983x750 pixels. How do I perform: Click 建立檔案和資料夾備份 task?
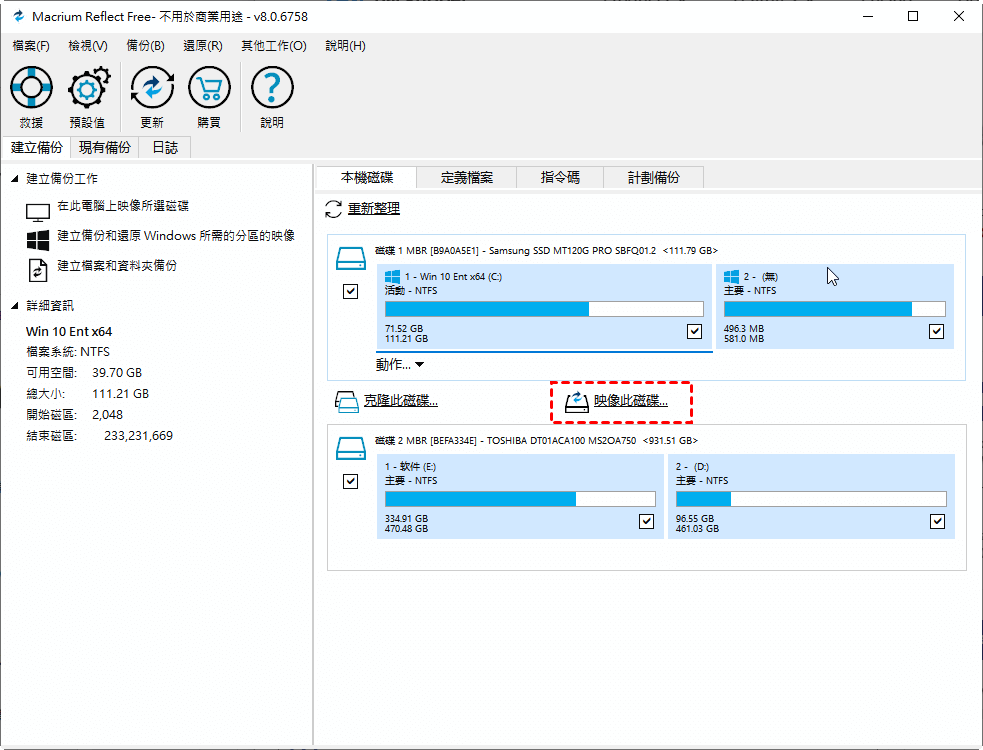[117, 266]
